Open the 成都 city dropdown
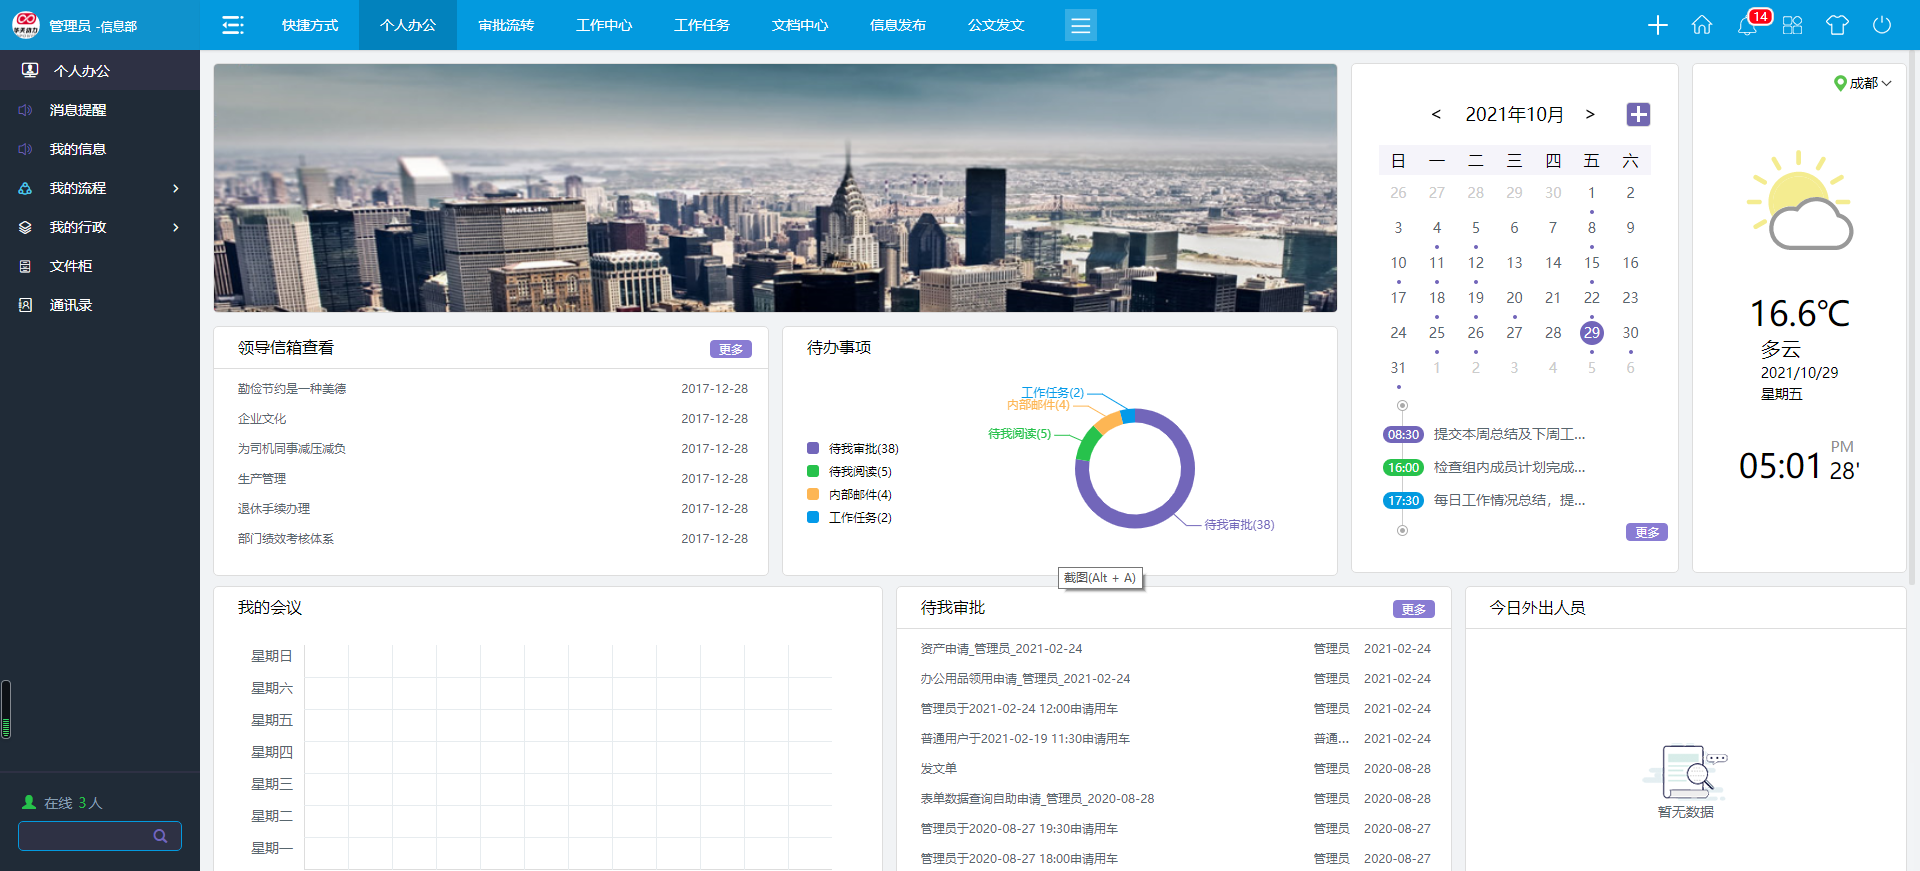The height and width of the screenshot is (871, 1920). coord(1862,83)
